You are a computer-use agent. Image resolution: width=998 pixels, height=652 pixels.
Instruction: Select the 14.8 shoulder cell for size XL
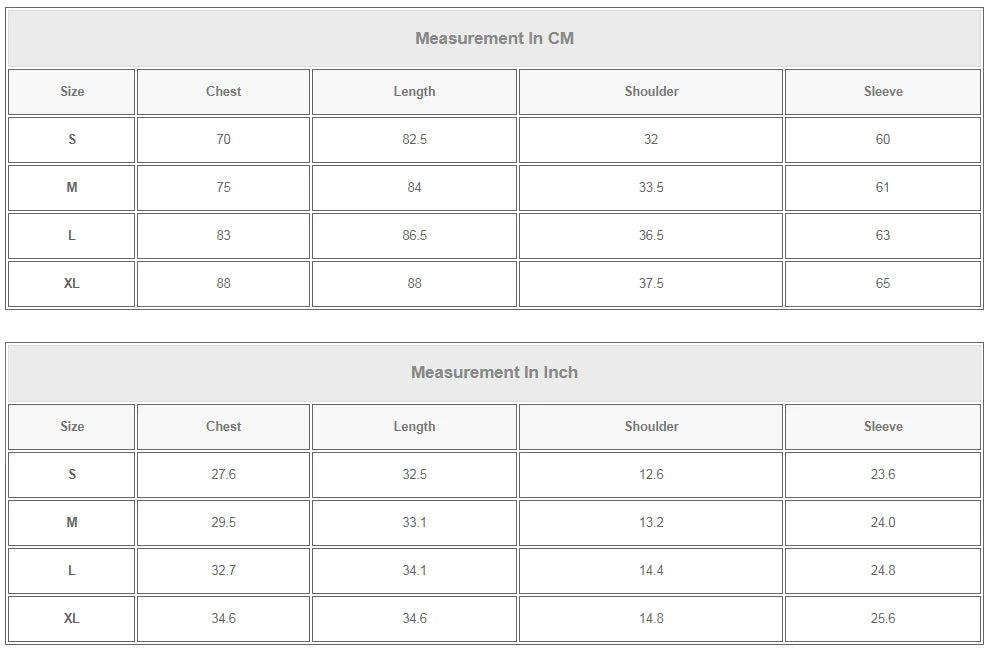651,619
